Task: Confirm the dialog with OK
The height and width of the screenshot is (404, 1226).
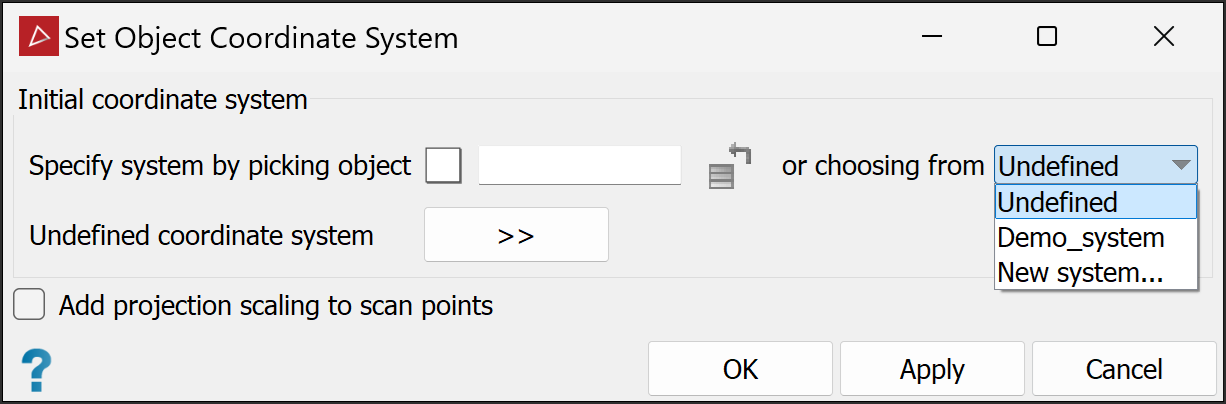Action: (x=740, y=369)
